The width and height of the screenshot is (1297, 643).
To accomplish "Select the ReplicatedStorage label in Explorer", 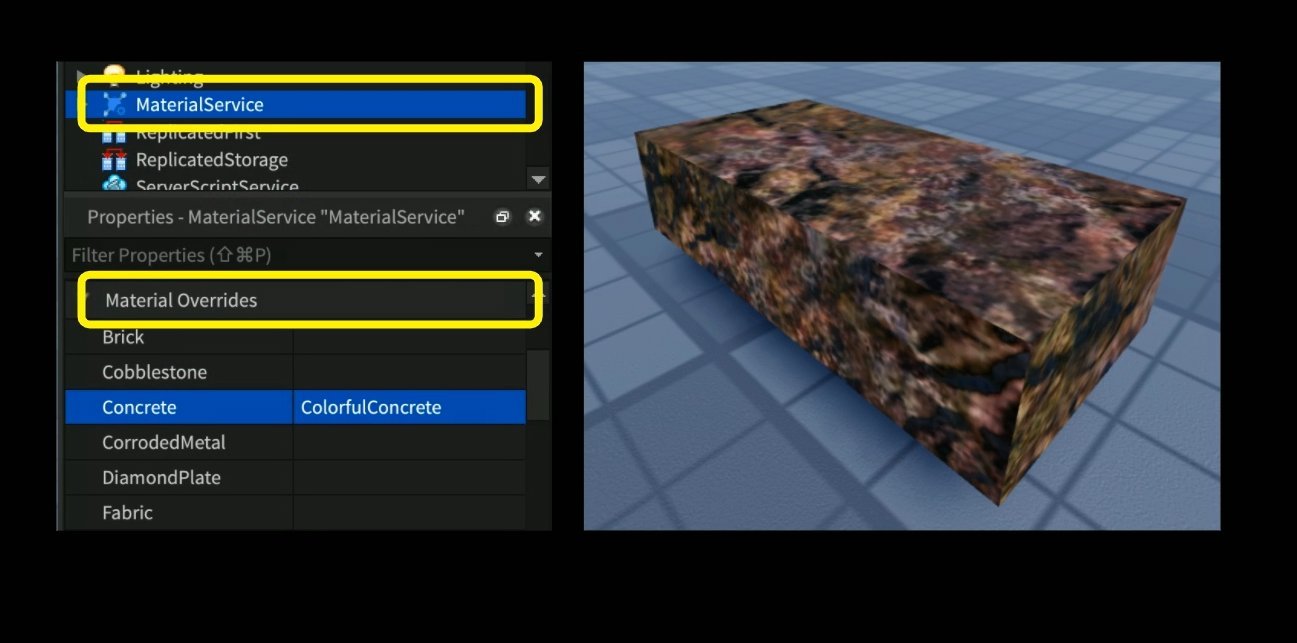I will (212, 160).
